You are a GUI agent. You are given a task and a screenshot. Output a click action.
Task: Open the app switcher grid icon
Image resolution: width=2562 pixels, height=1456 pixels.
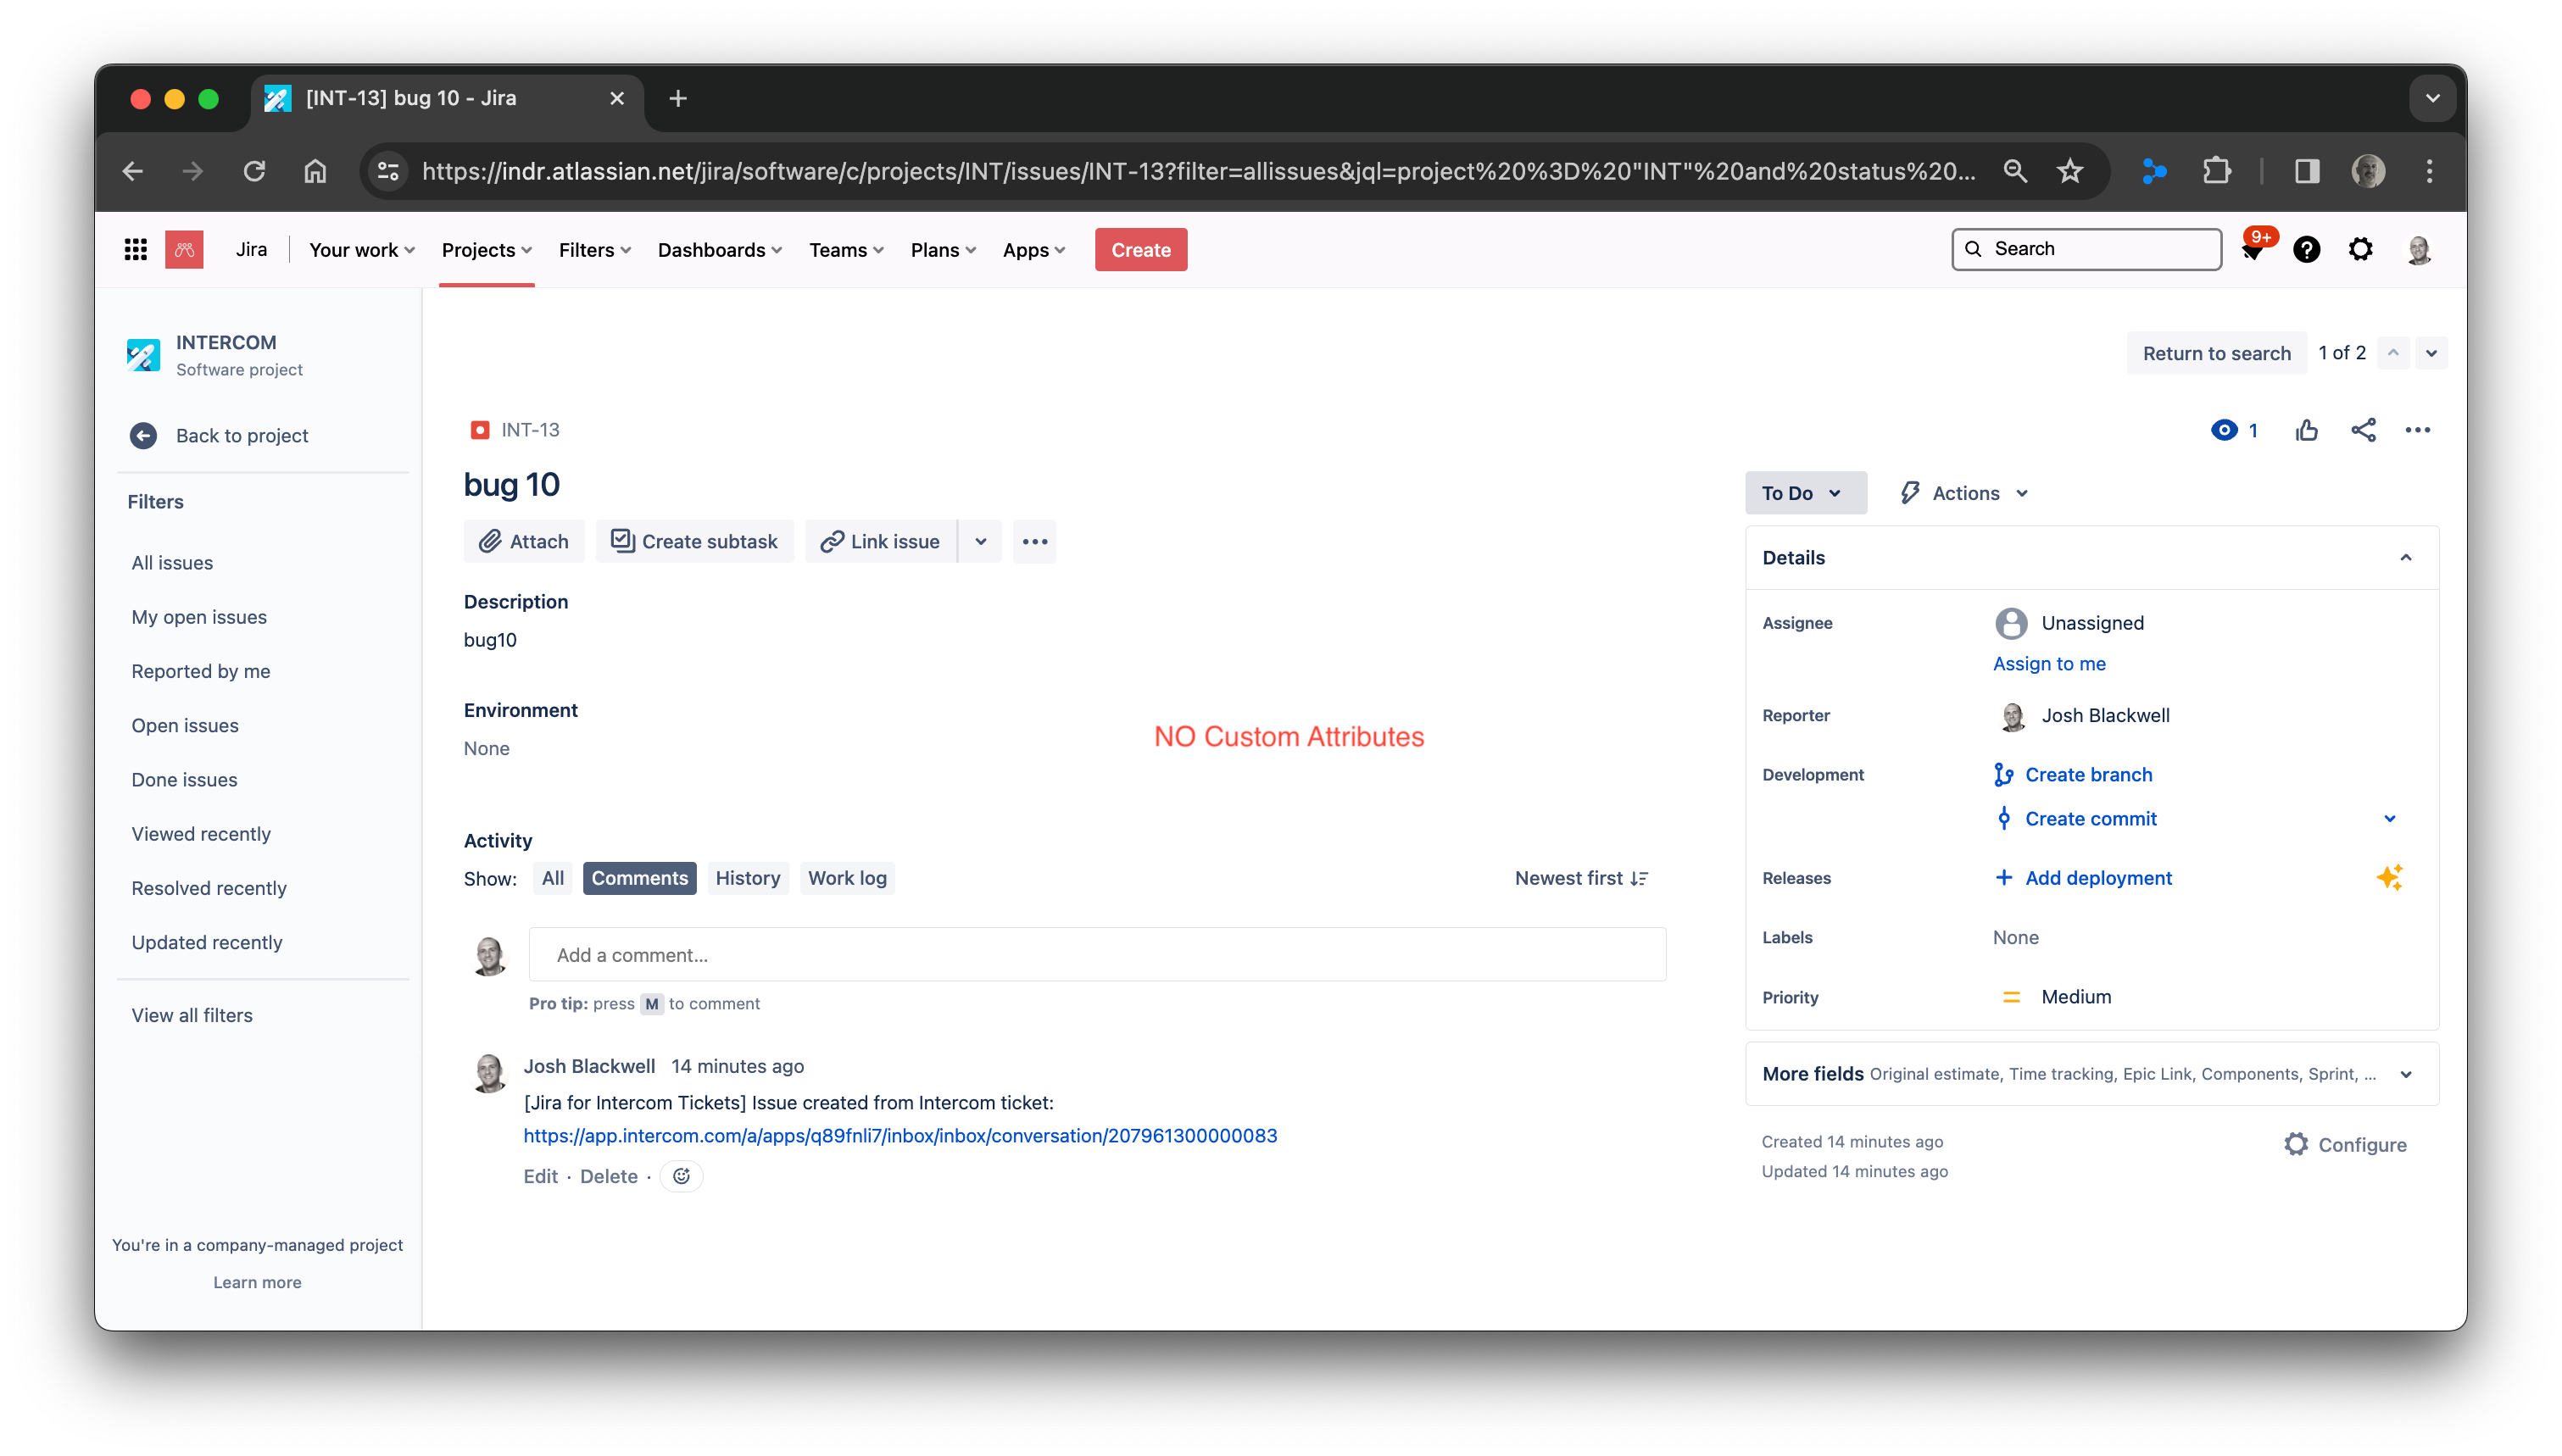135,249
